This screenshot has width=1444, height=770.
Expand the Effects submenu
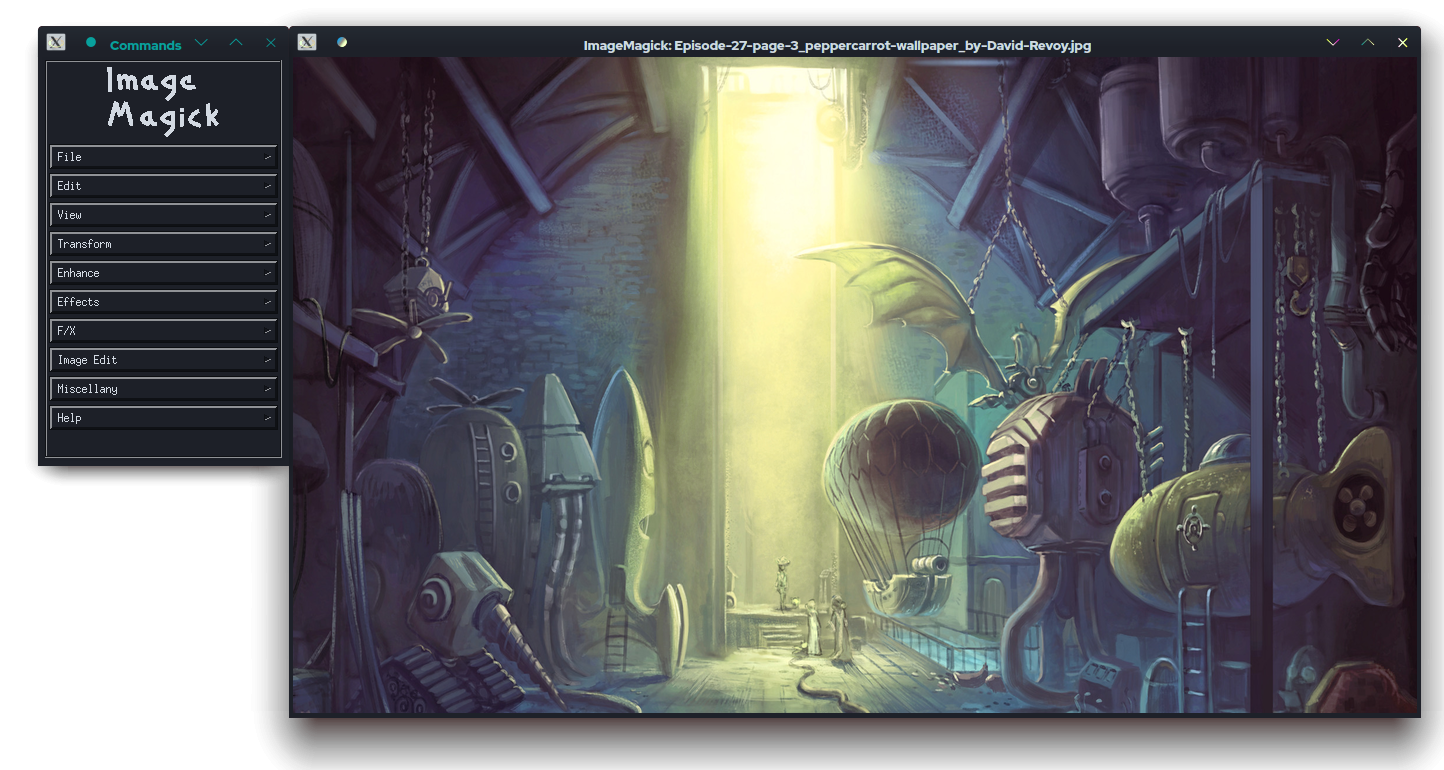(x=163, y=302)
